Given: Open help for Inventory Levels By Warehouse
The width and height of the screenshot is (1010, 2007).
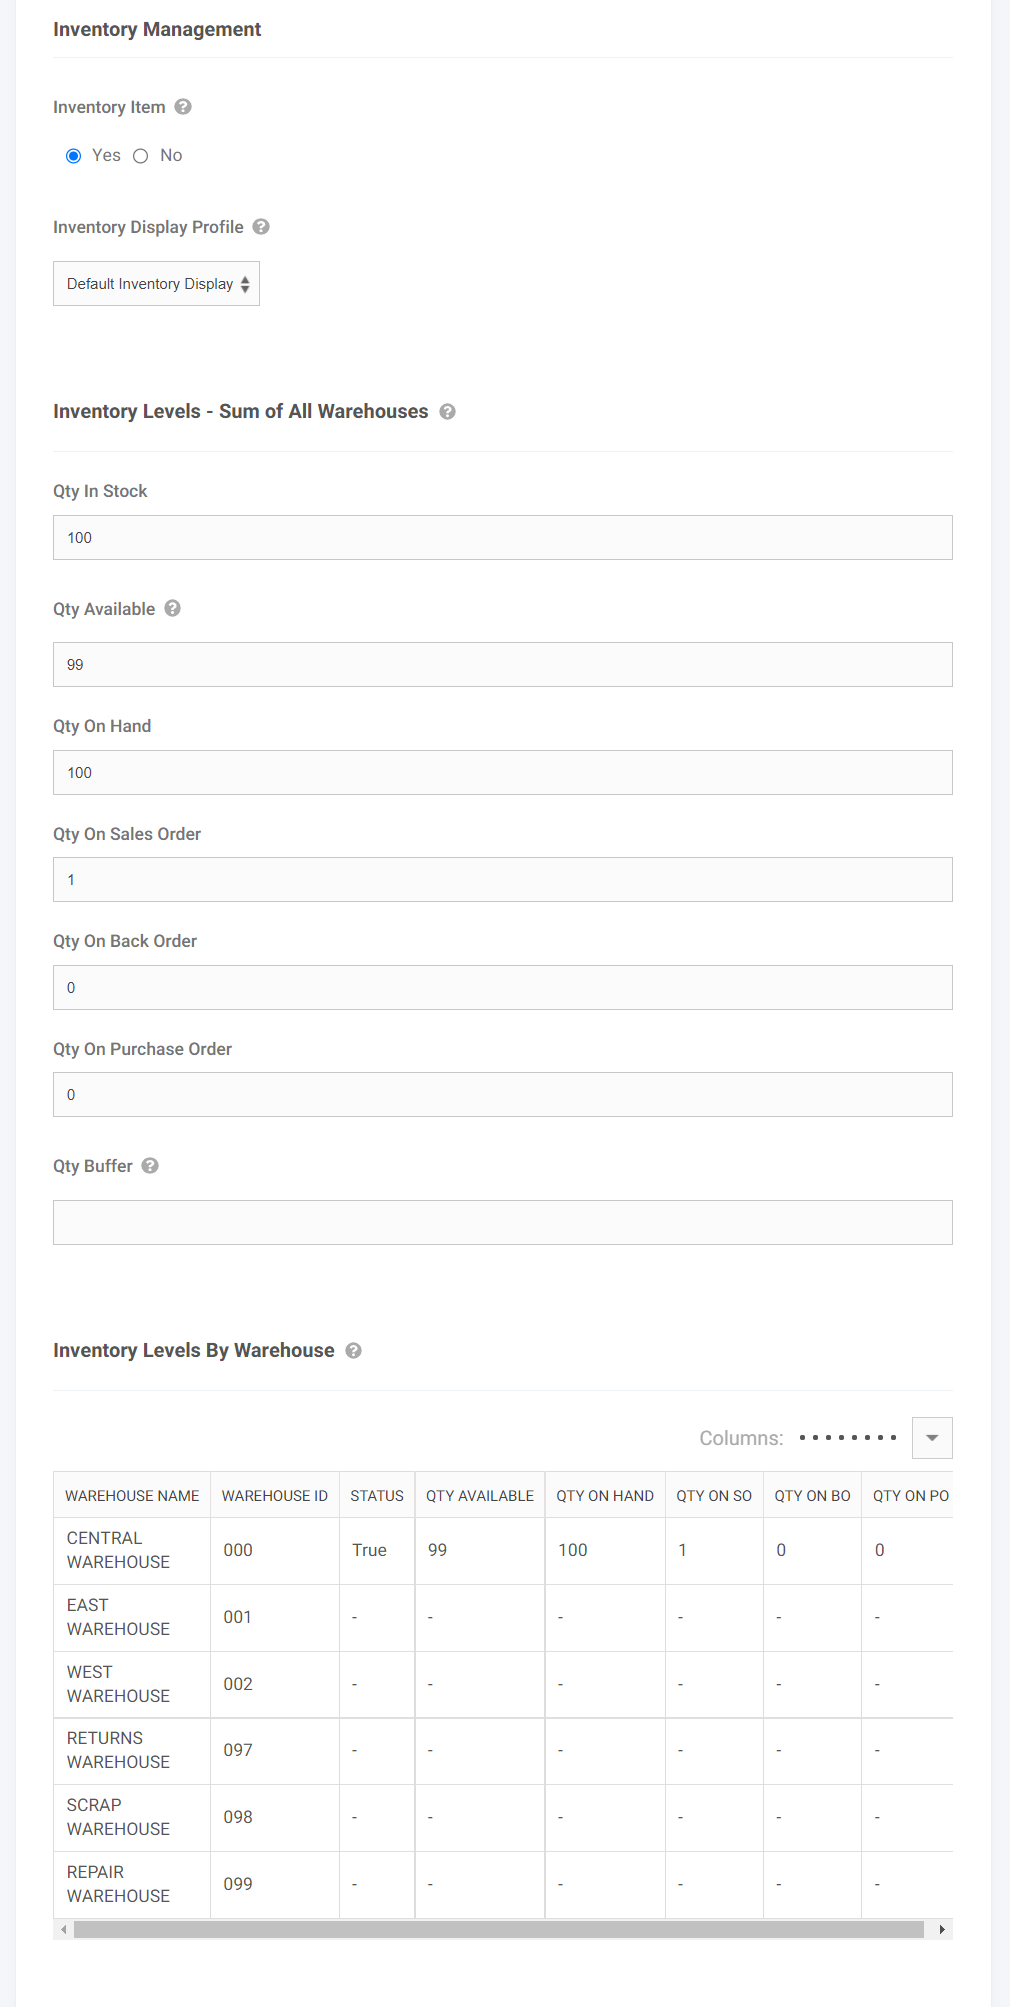Looking at the screenshot, I should (x=354, y=1351).
